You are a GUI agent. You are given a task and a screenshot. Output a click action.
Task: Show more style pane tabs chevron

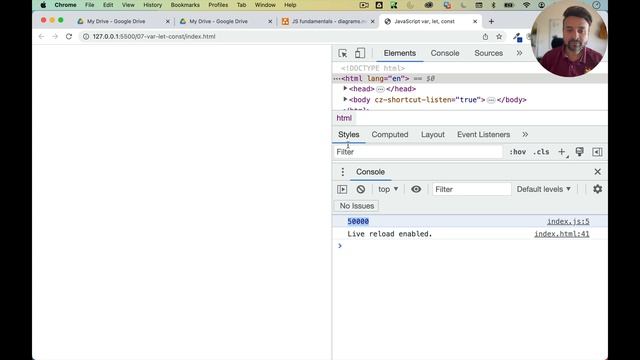pyautogui.click(x=525, y=134)
